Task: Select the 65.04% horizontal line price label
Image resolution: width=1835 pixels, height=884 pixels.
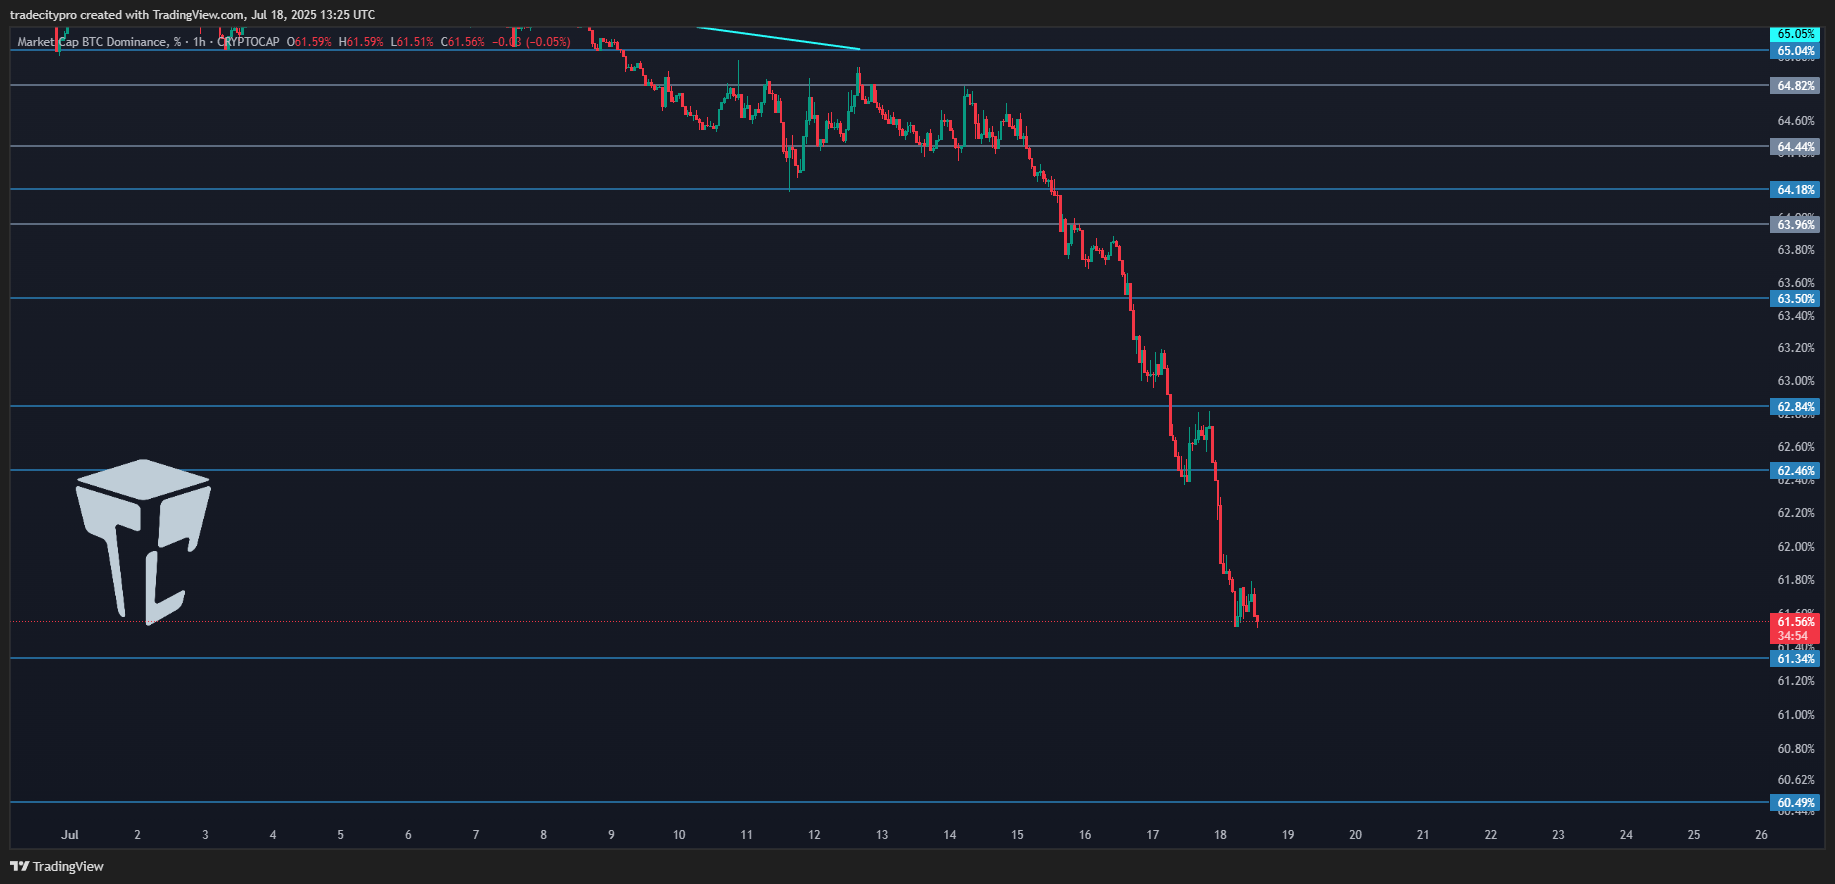Action: click(1795, 51)
